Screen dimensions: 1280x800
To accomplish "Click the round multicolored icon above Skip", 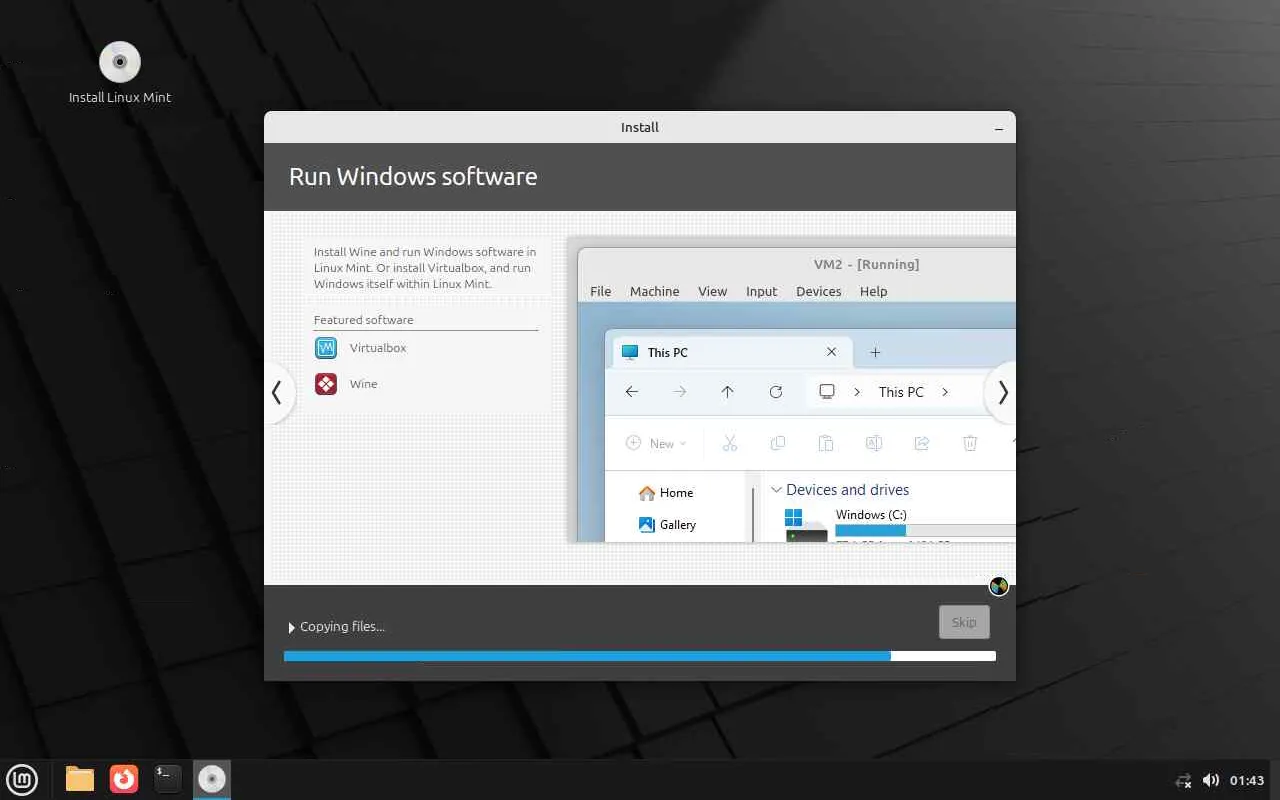I will tap(999, 586).
